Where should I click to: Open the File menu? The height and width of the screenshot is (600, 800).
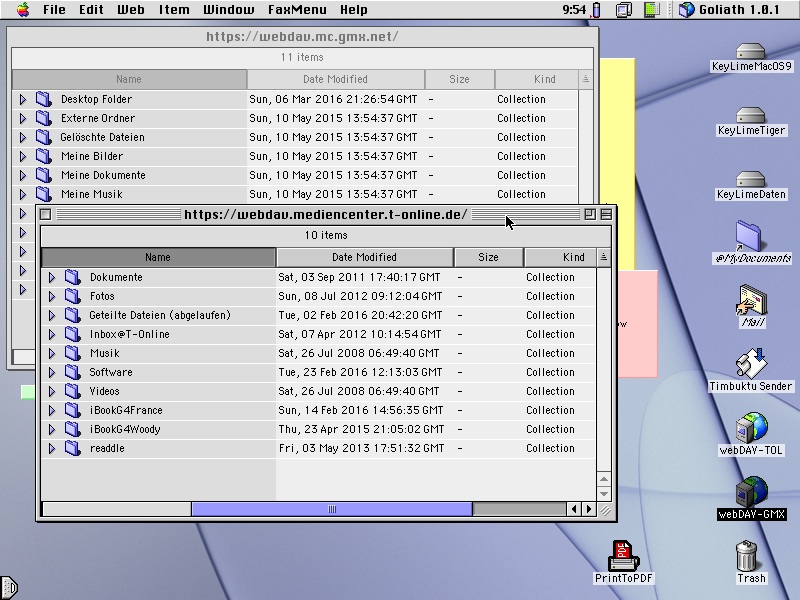54,10
